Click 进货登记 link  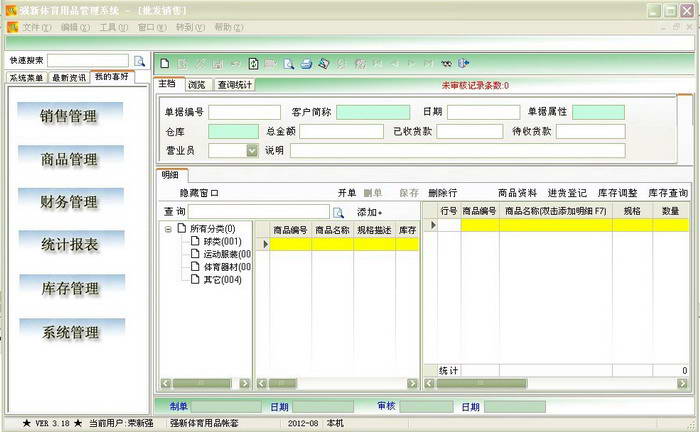point(567,193)
